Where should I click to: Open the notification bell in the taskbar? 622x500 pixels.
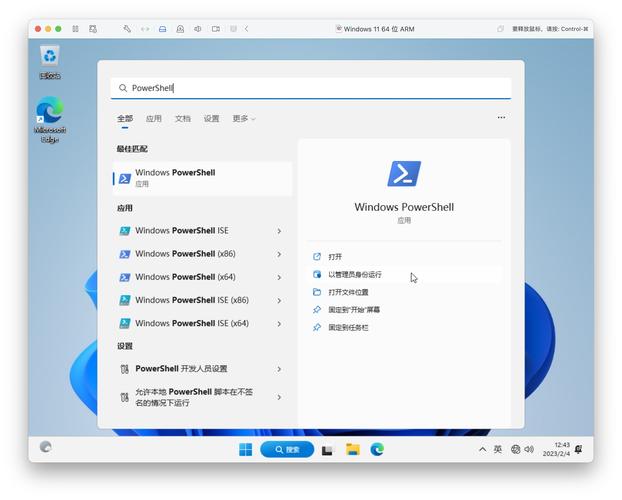click(579, 449)
